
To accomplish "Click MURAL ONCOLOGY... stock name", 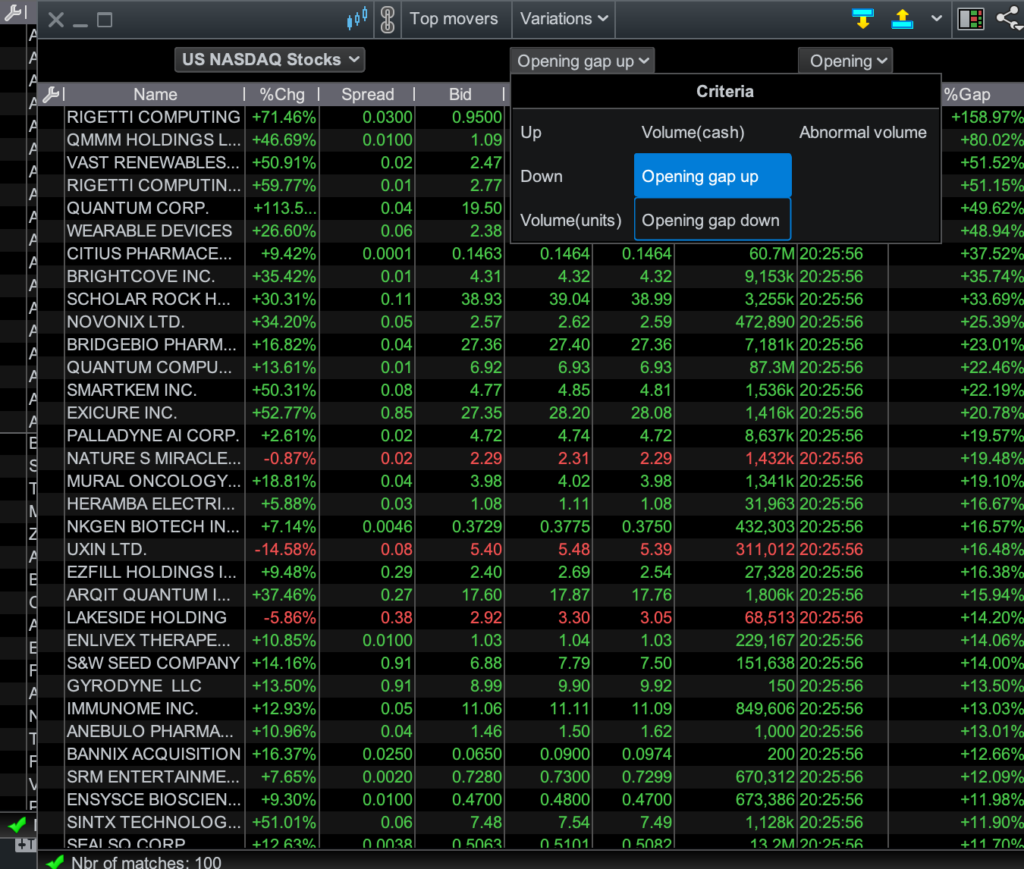I will 153,482.
